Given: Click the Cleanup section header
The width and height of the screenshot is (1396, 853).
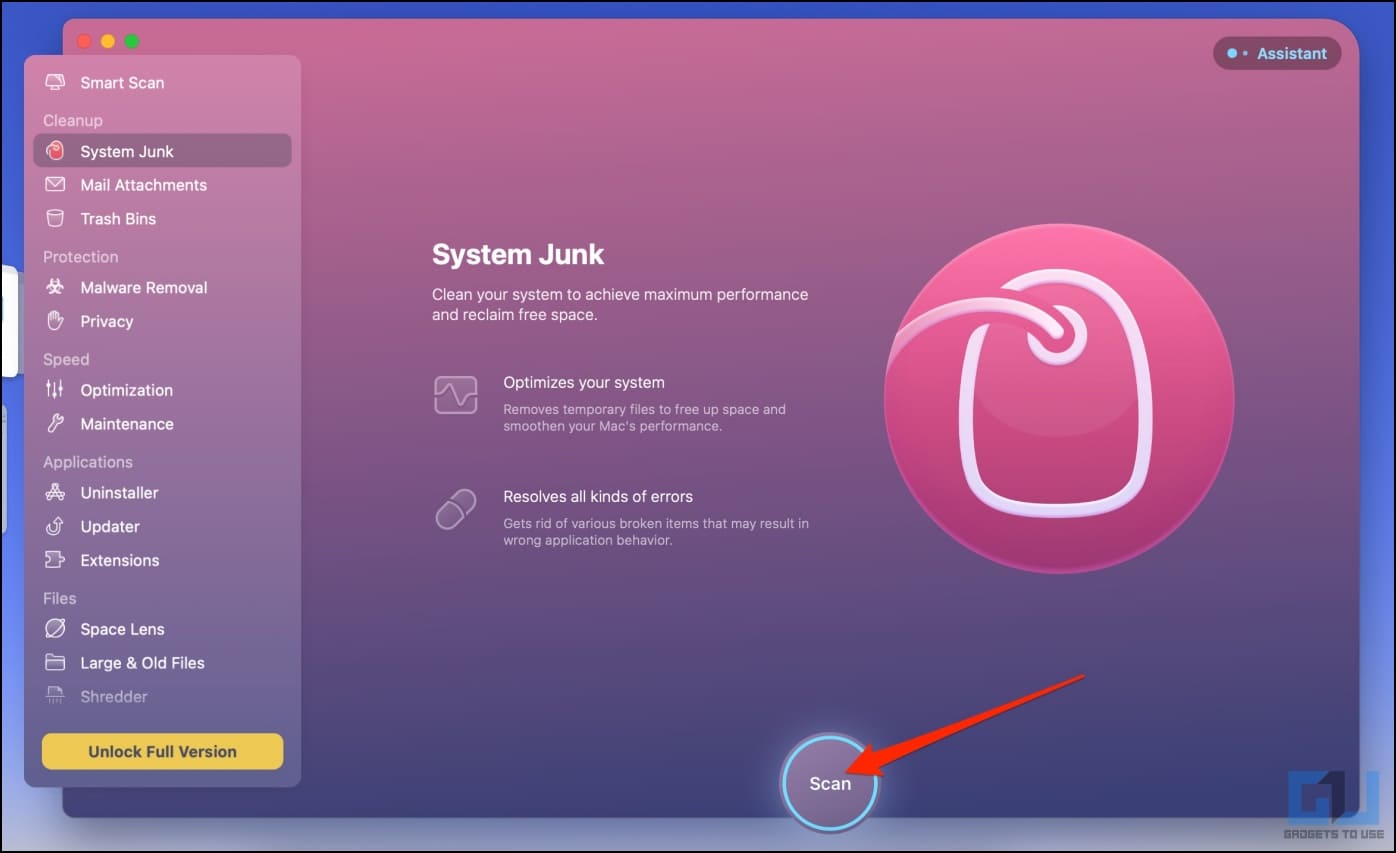Looking at the screenshot, I should [x=72, y=120].
